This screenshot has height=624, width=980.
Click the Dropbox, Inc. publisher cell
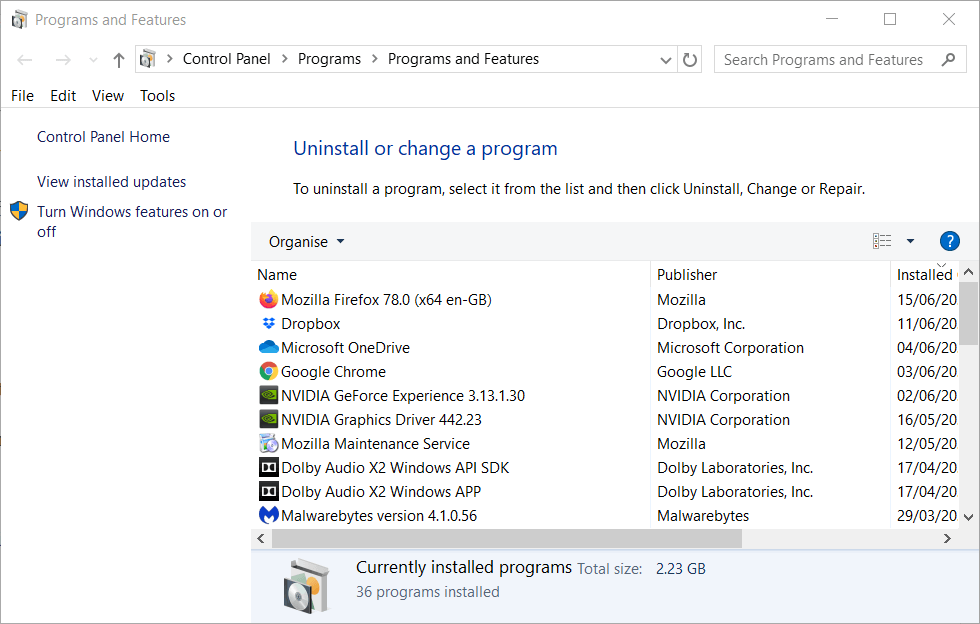coord(701,324)
